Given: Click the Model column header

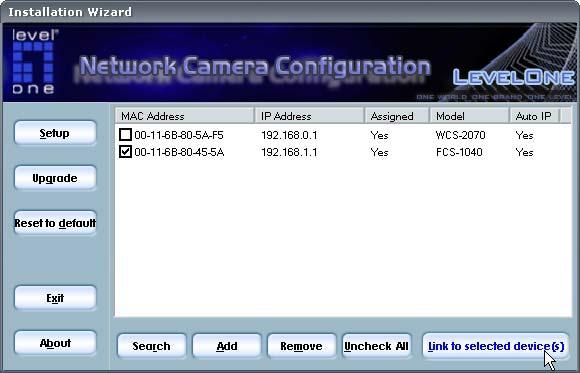Looking at the screenshot, I should 469,116.
